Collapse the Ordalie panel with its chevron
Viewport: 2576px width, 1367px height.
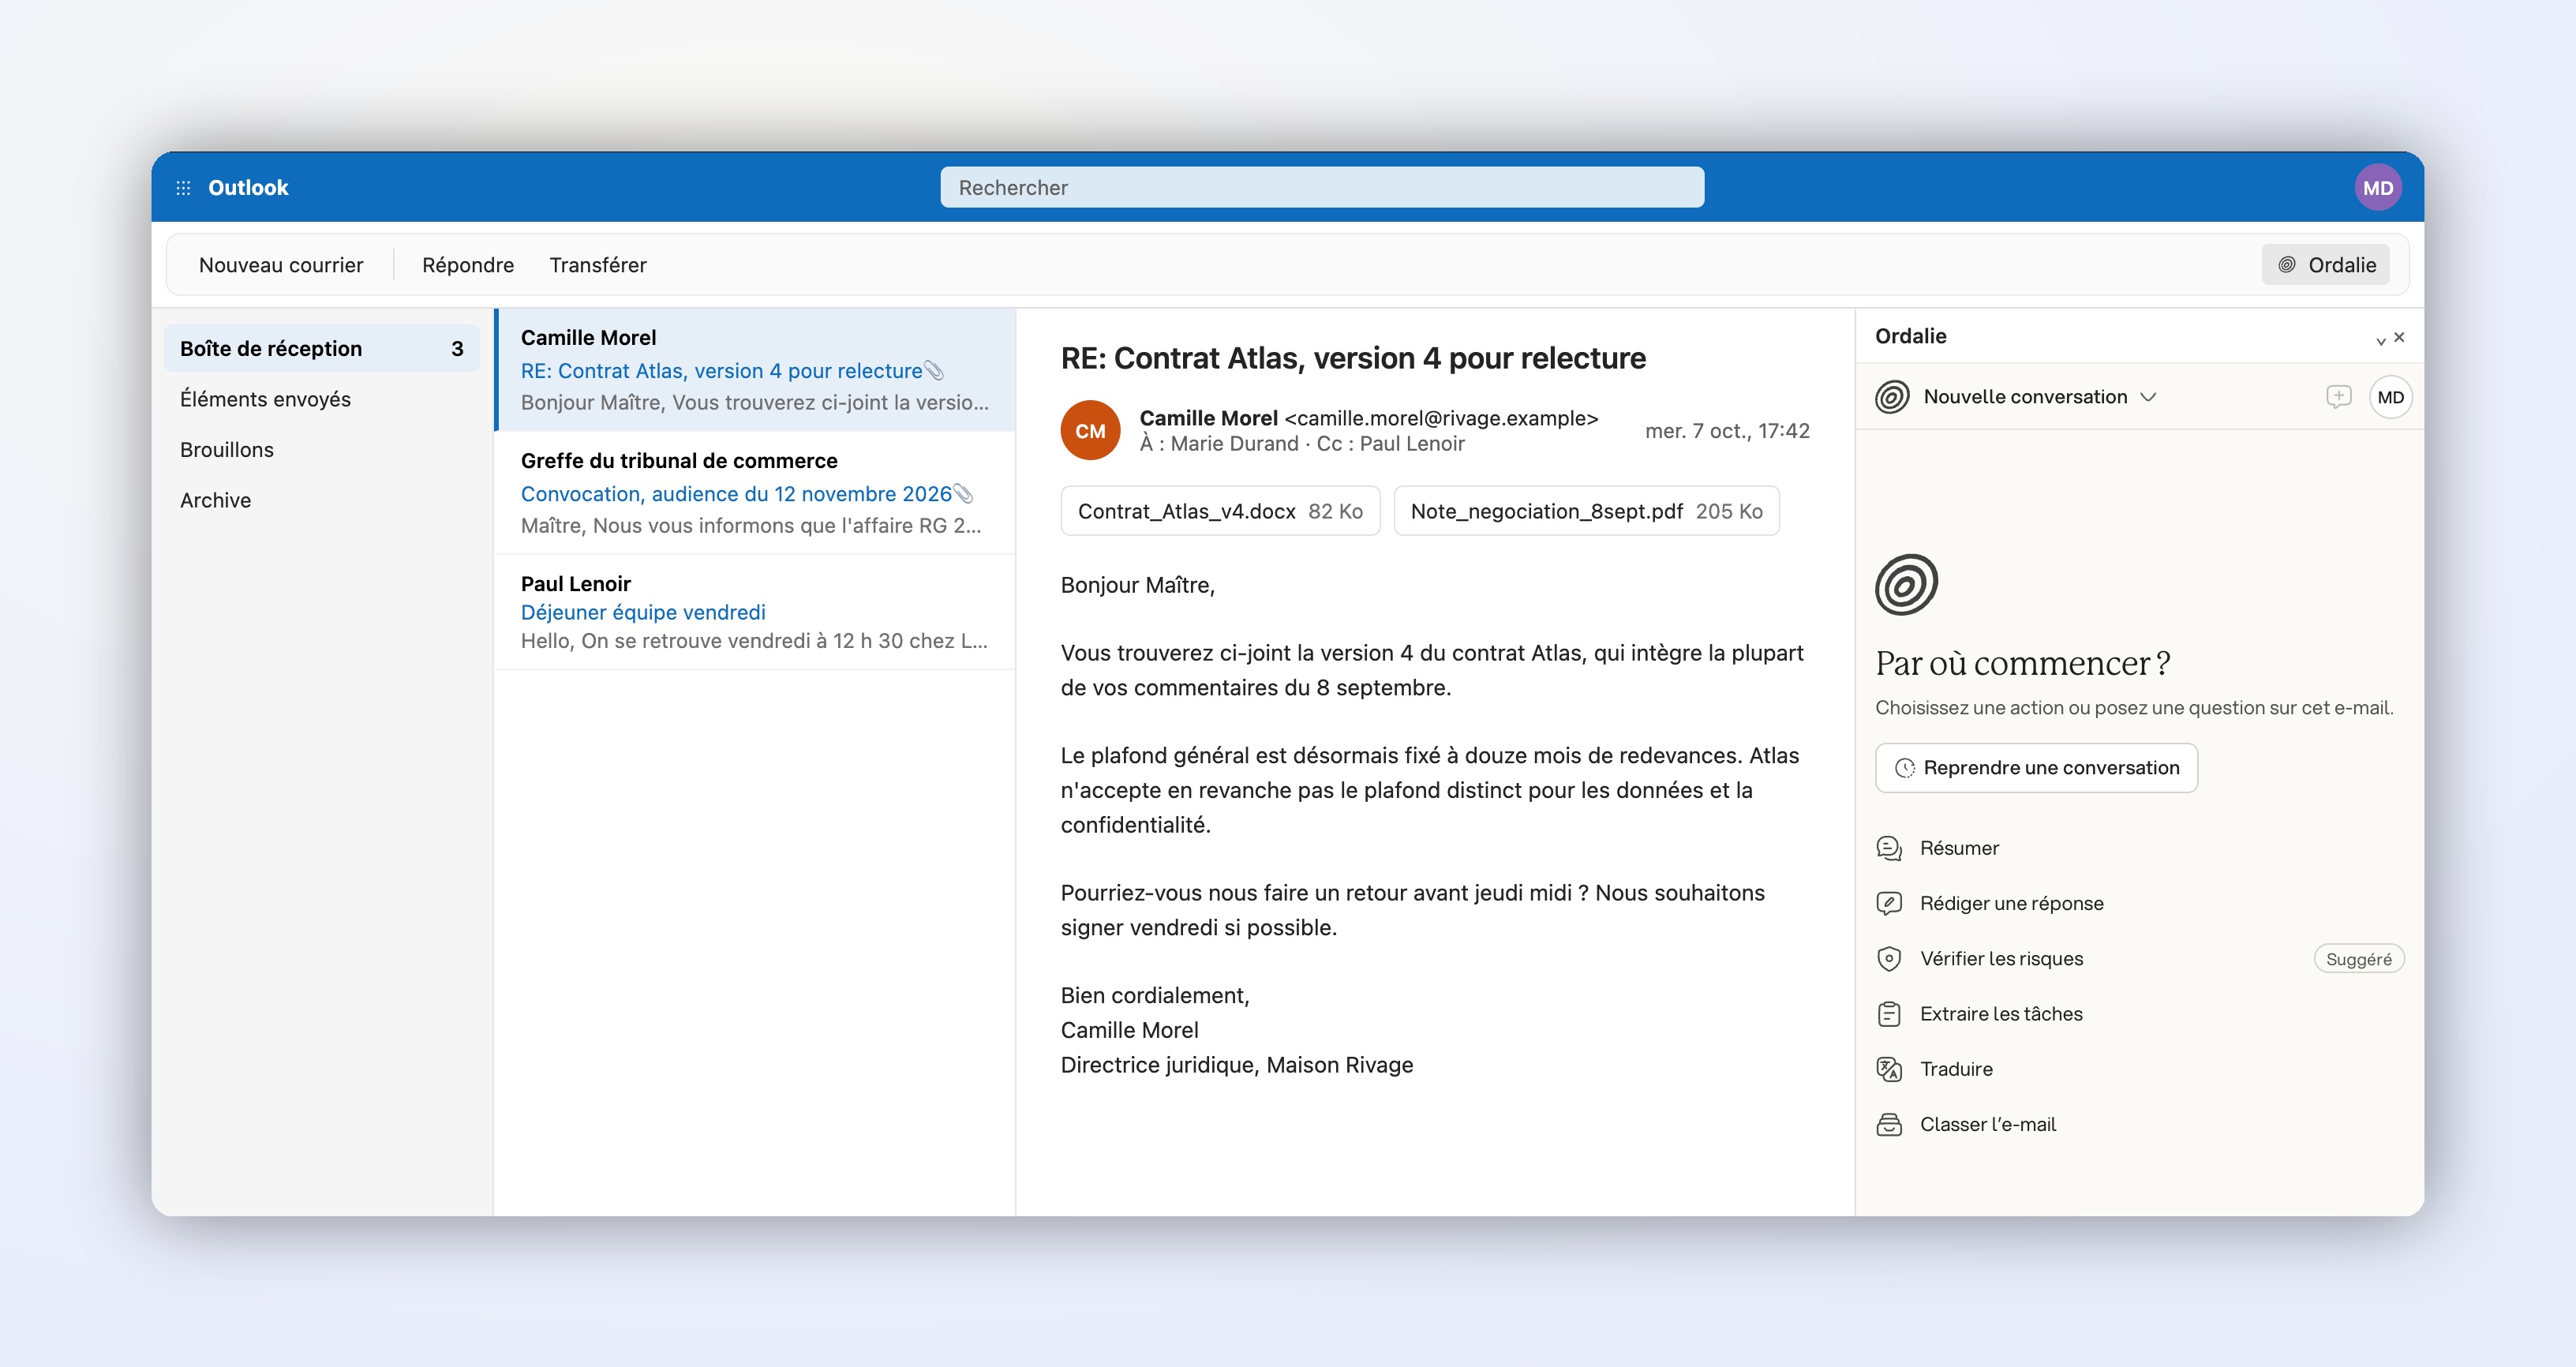click(2380, 340)
